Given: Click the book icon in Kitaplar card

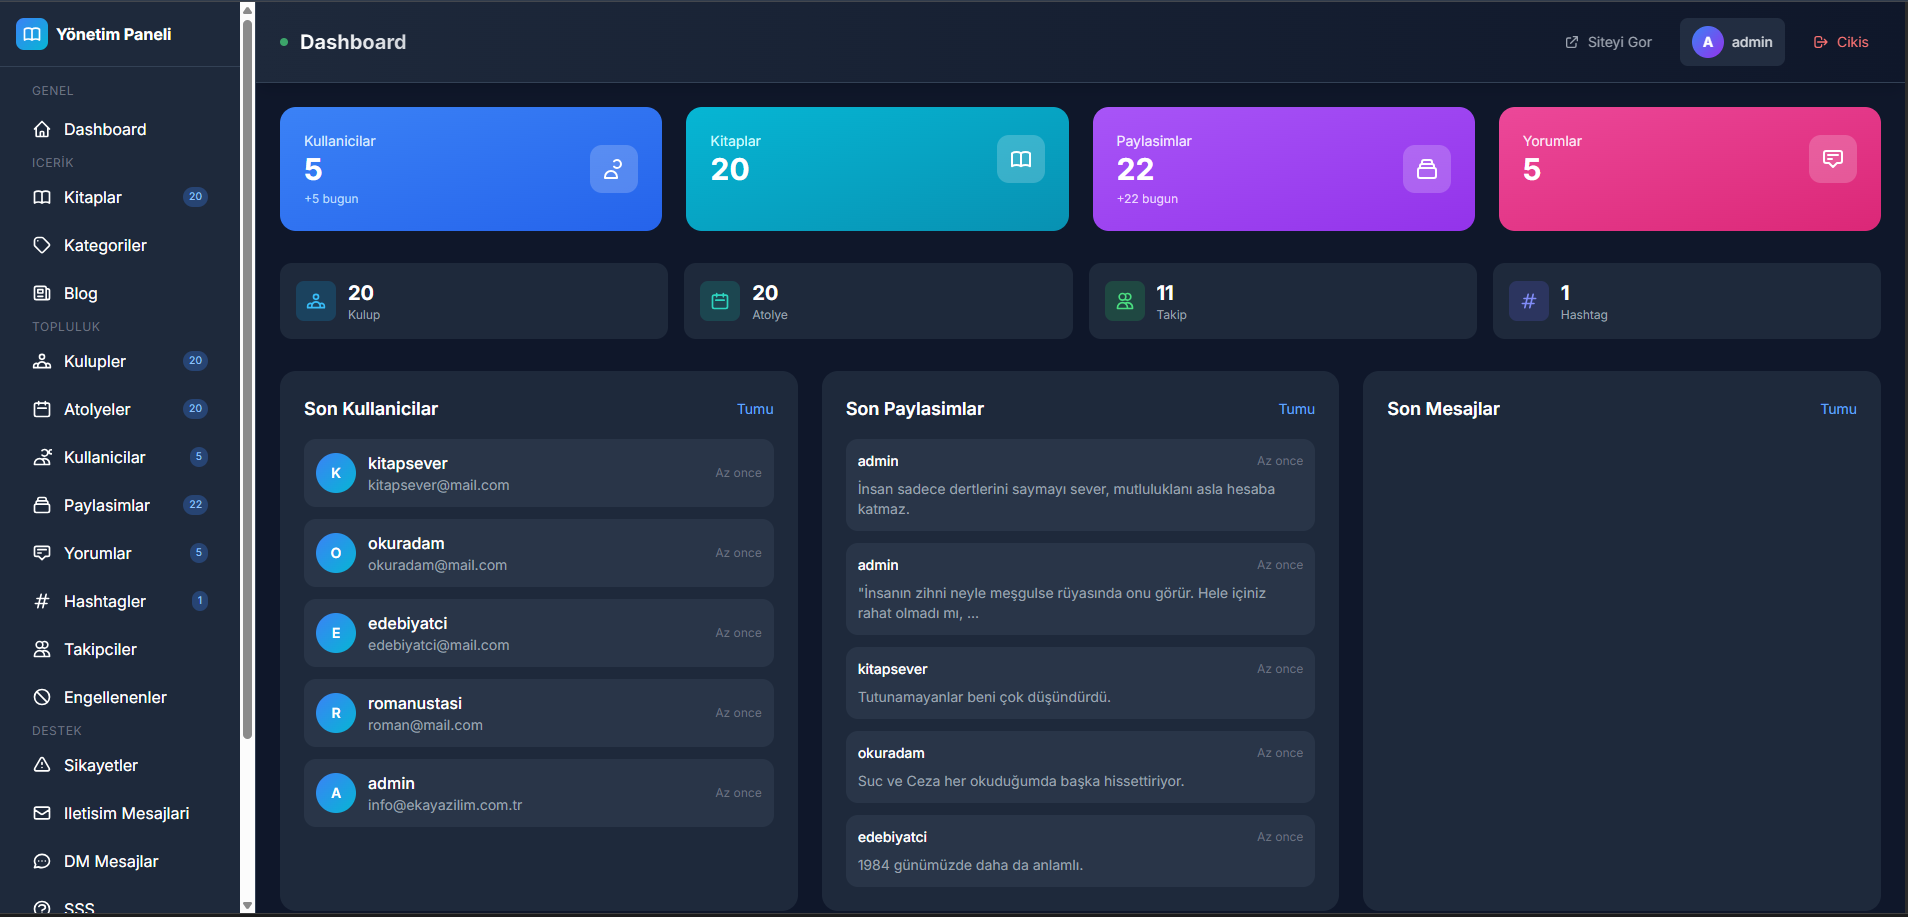Looking at the screenshot, I should pyautogui.click(x=1020, y=159).
